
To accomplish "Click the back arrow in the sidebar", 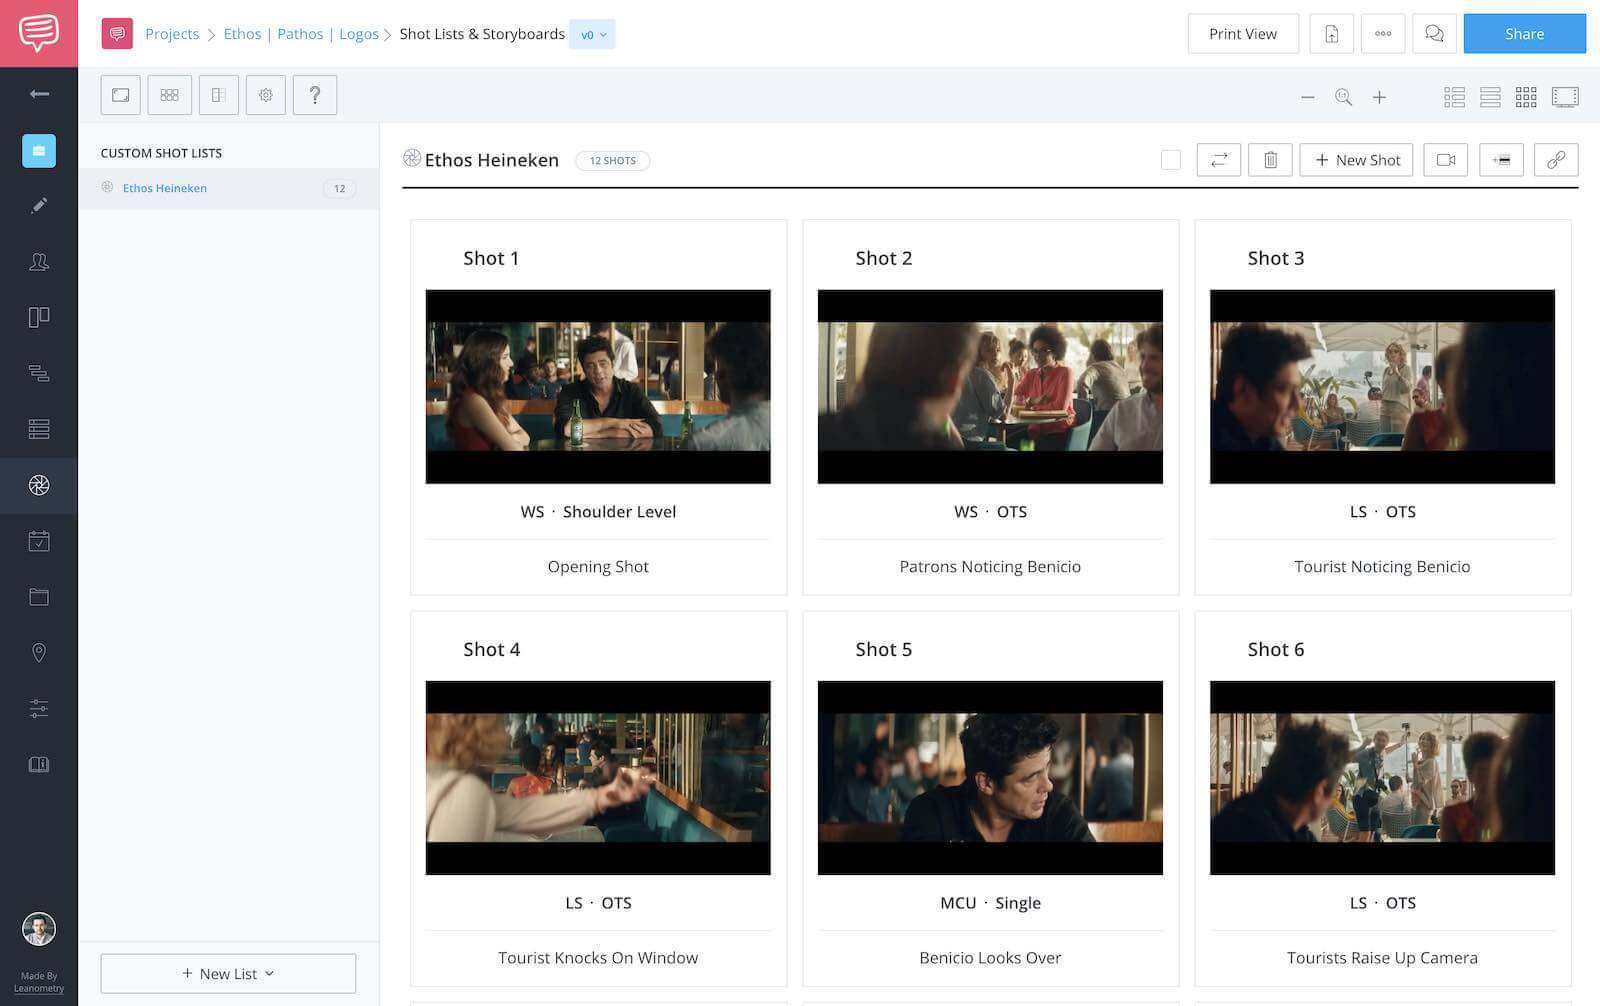I will (x=39, y=94).
